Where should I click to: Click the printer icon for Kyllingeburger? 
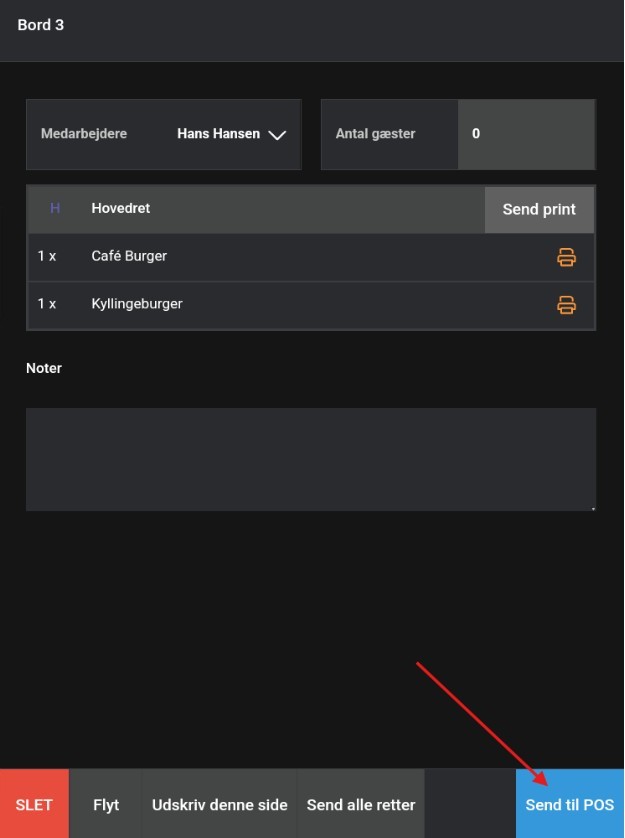(566, 305)
